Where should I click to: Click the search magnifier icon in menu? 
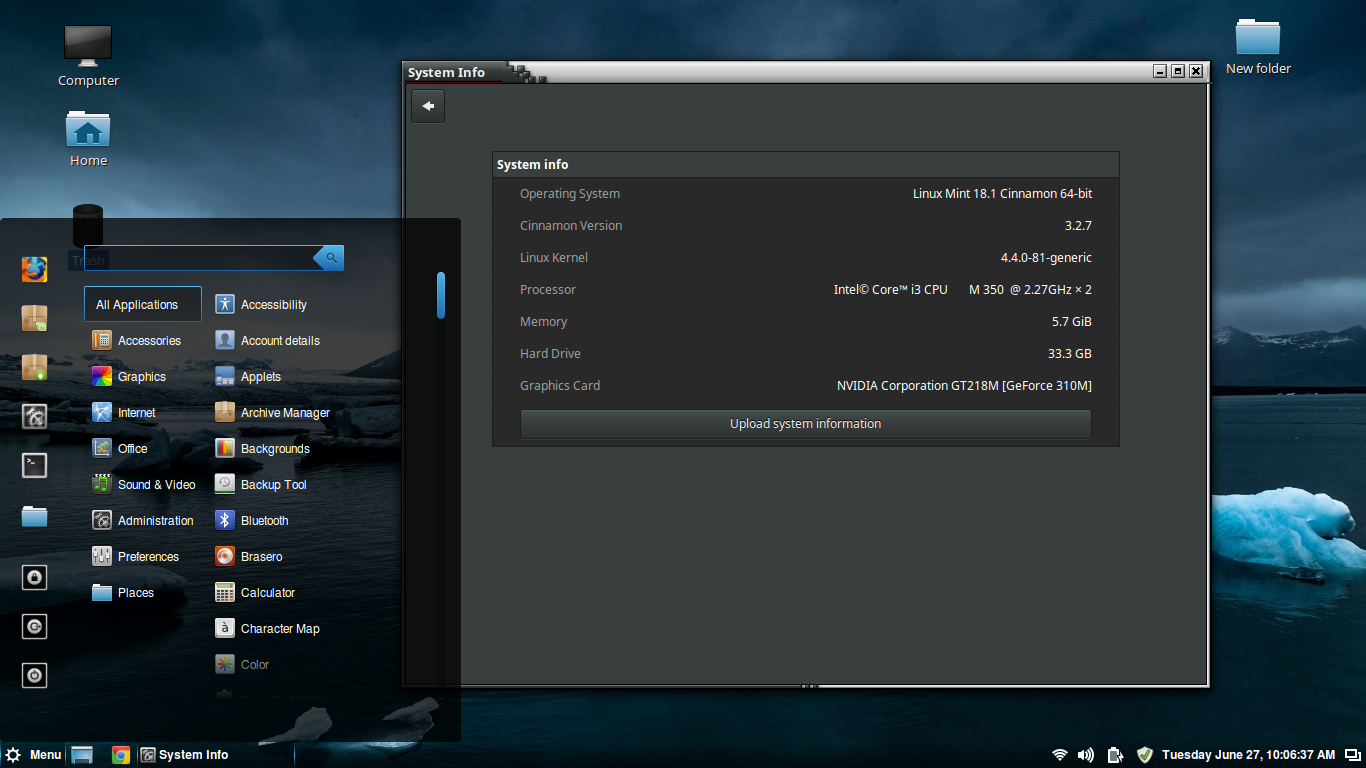[x=331, y=258]
